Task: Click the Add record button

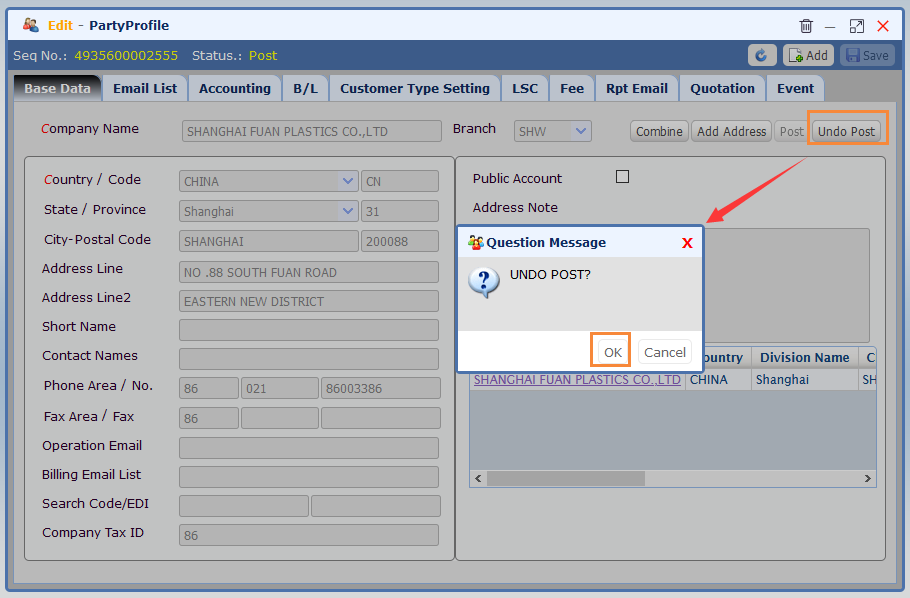Action: point(808,56)
